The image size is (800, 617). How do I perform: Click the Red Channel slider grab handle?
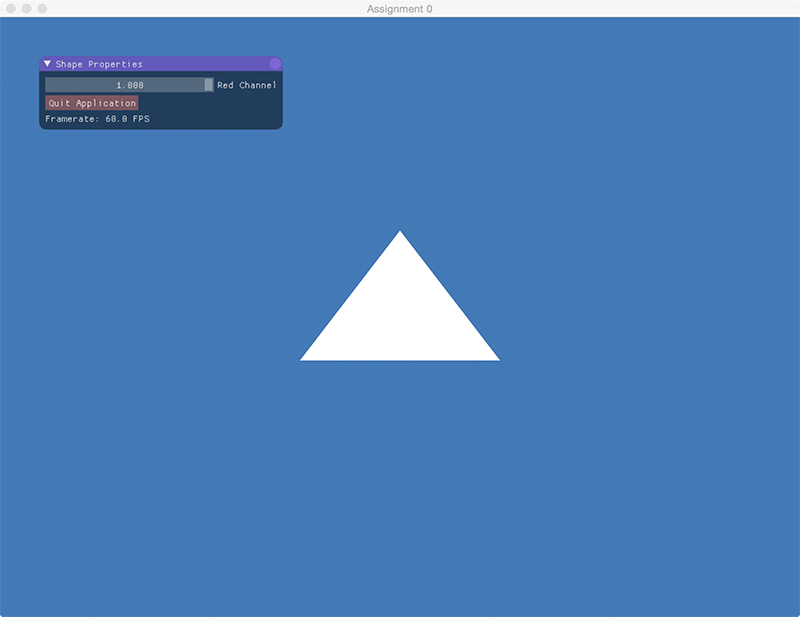(209, 85)
